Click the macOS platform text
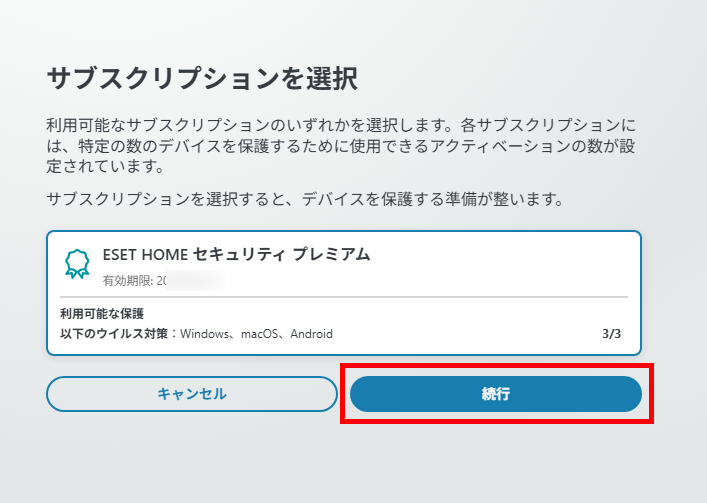Screen dimensions: 707x503 coord(263,334)
